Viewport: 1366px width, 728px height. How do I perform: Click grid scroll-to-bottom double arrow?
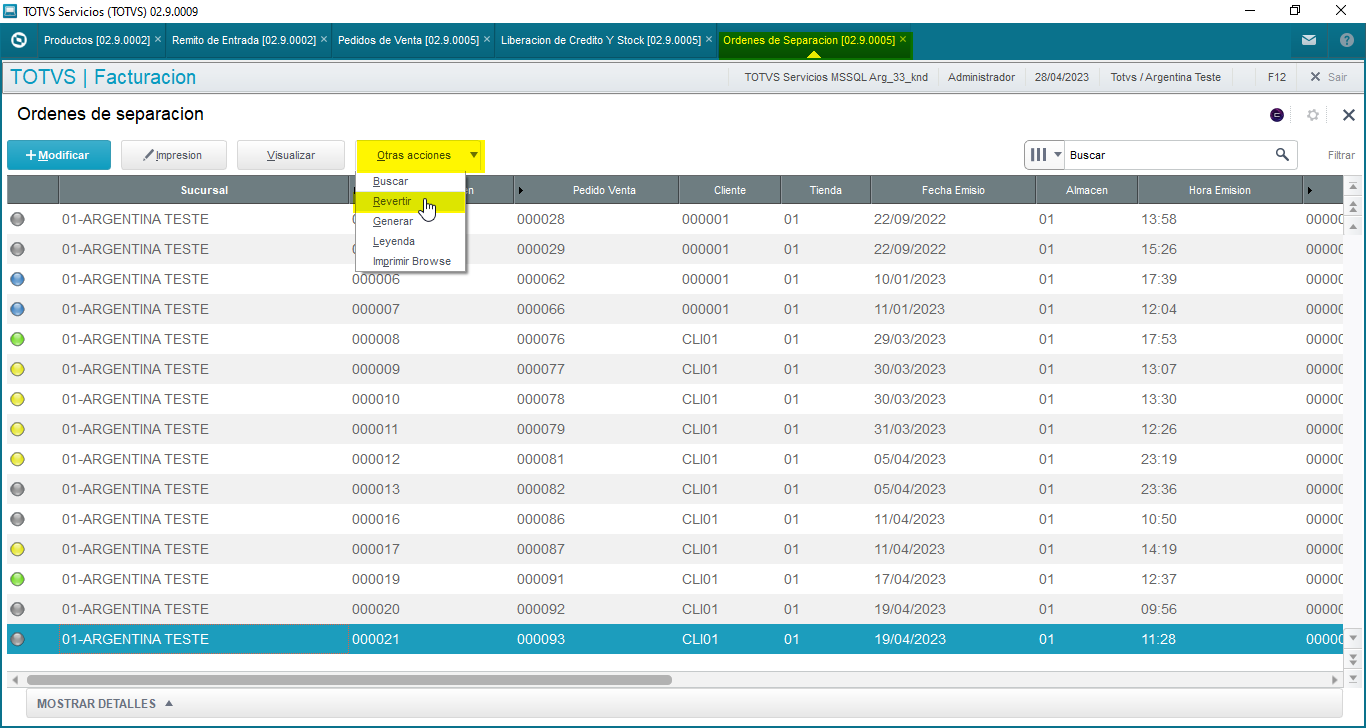[1353, 660]
